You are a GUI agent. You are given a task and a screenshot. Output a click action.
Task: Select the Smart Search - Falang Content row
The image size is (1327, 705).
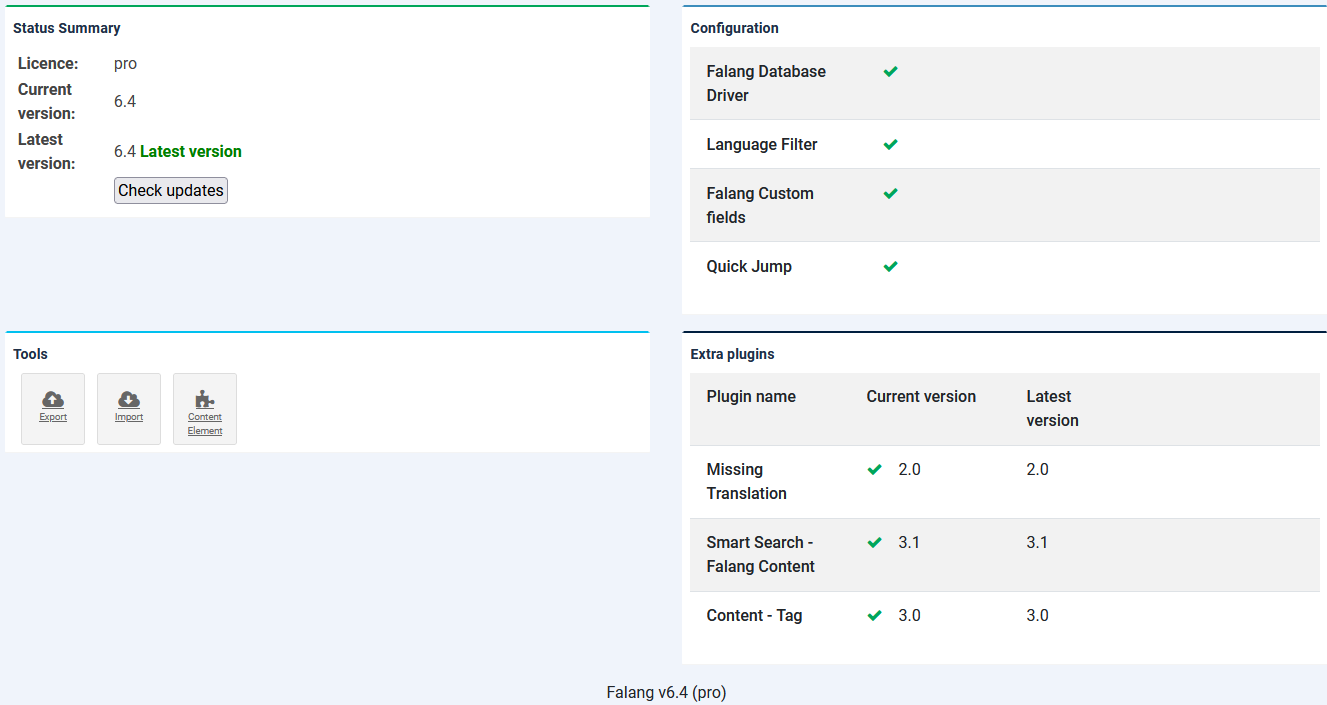760,555
